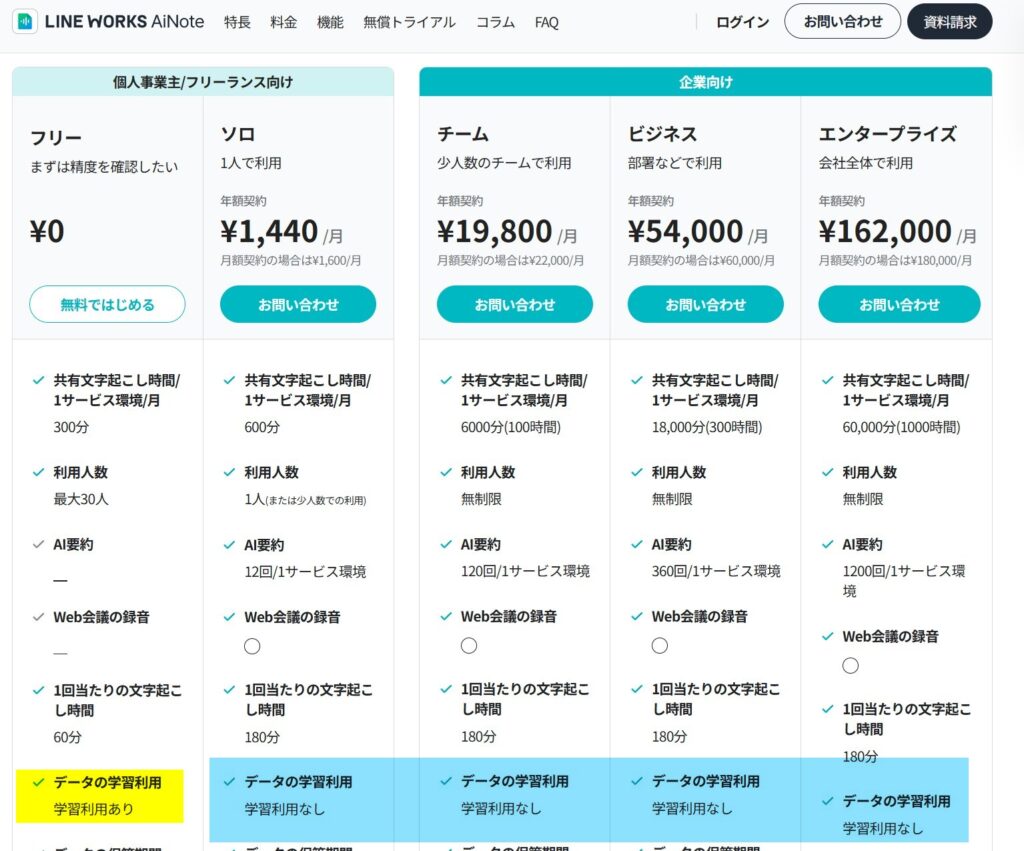Click checkmark icon beside Team plan's AI要約

(x=446, y=545)
